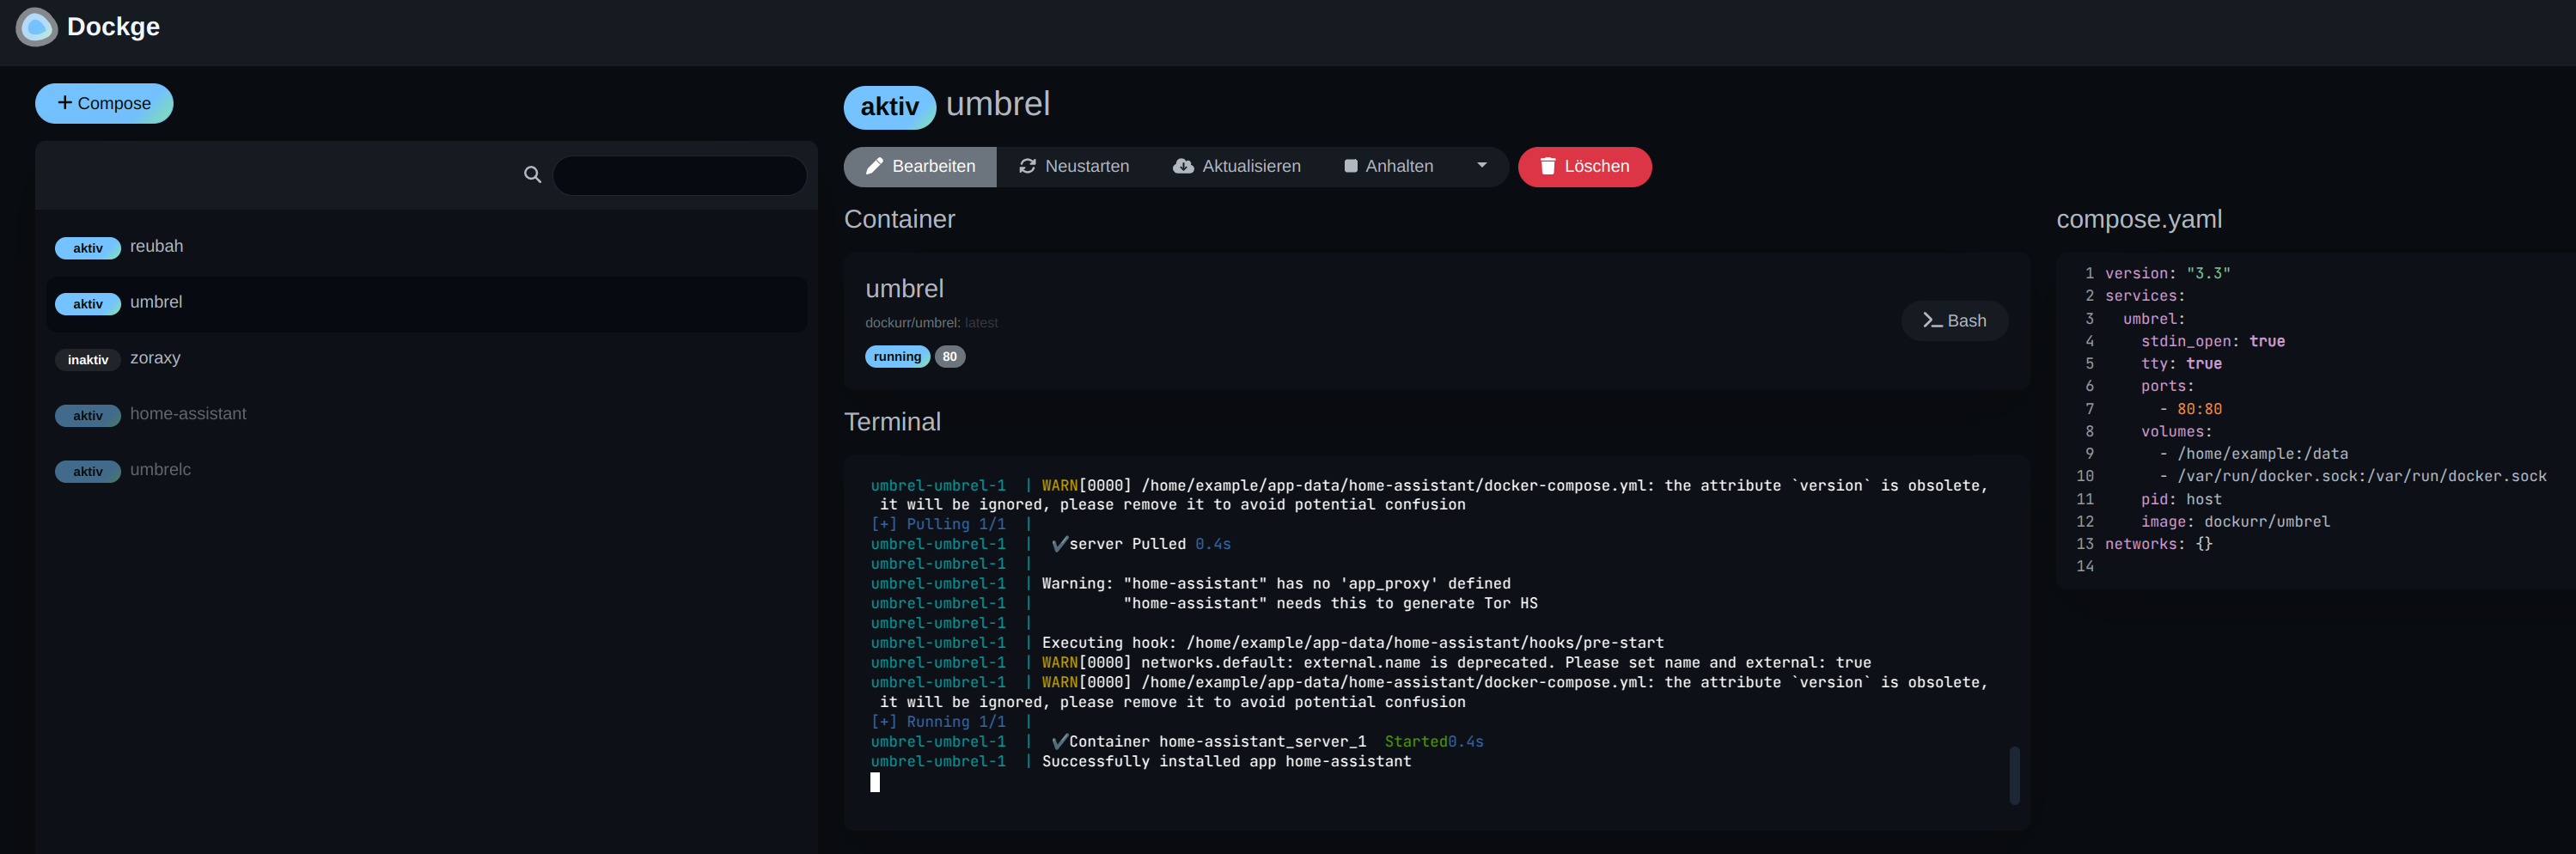The height and width of the screenshot is (854, 2576).
Task: Open the reubah stack
Action: coord(426,247)
